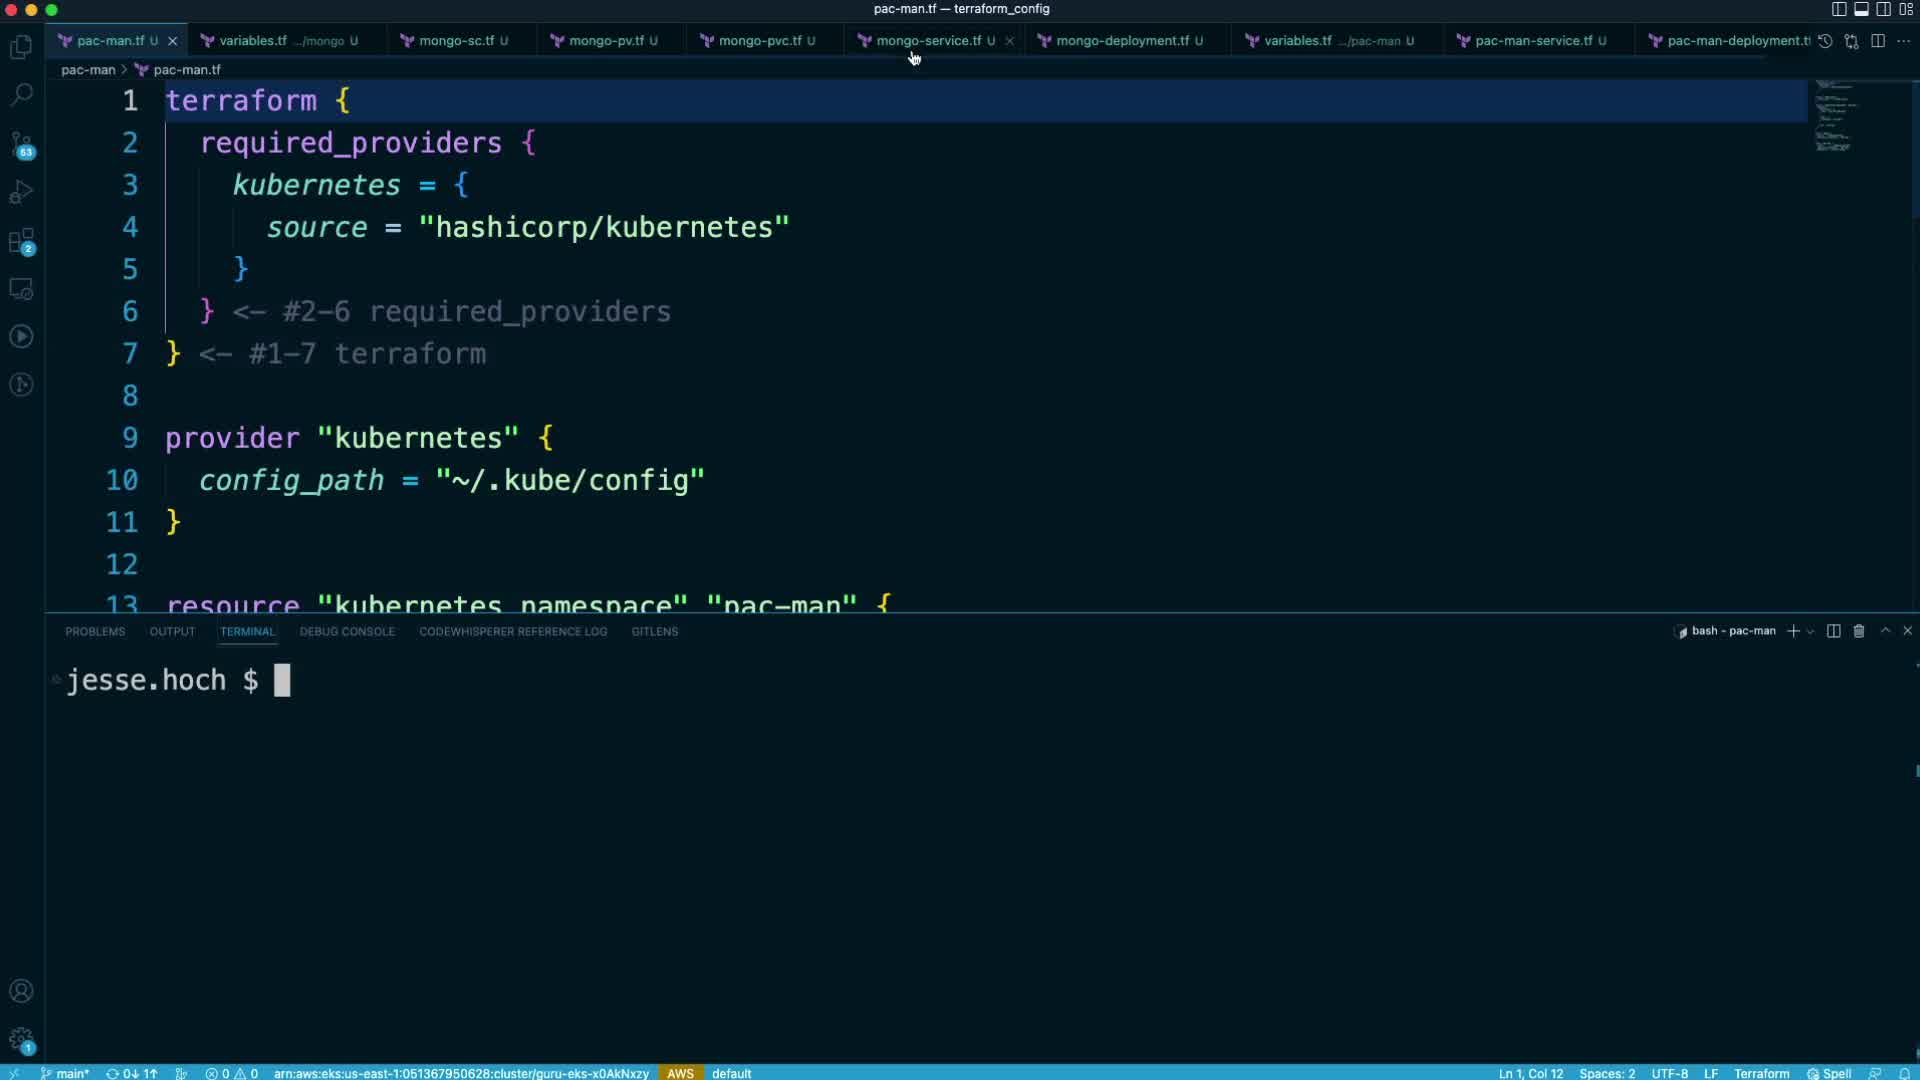This screenshot has width=1920, height=1080.
Task: Open the Manage gear settings icon
Action: pos(21,1039)
